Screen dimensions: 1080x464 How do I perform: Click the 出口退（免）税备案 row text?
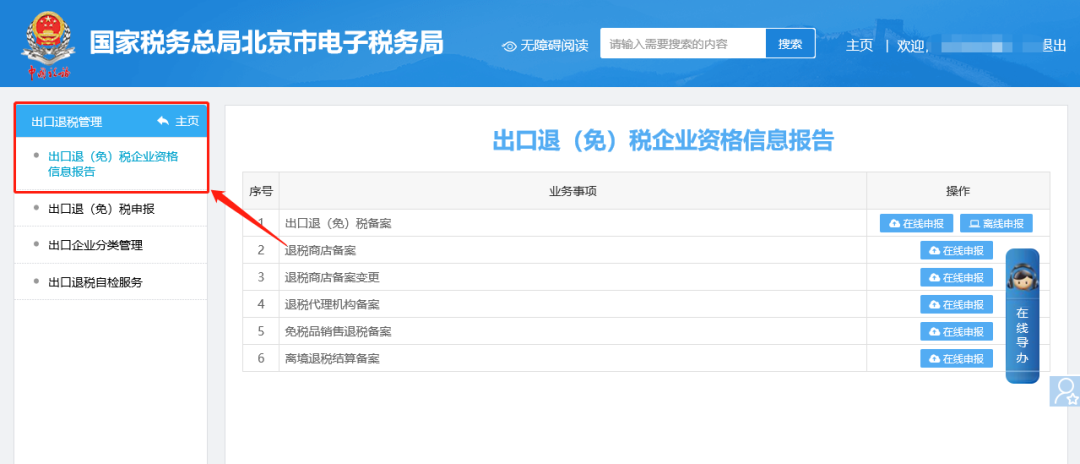pyautogui.click(x=338, y=224)
